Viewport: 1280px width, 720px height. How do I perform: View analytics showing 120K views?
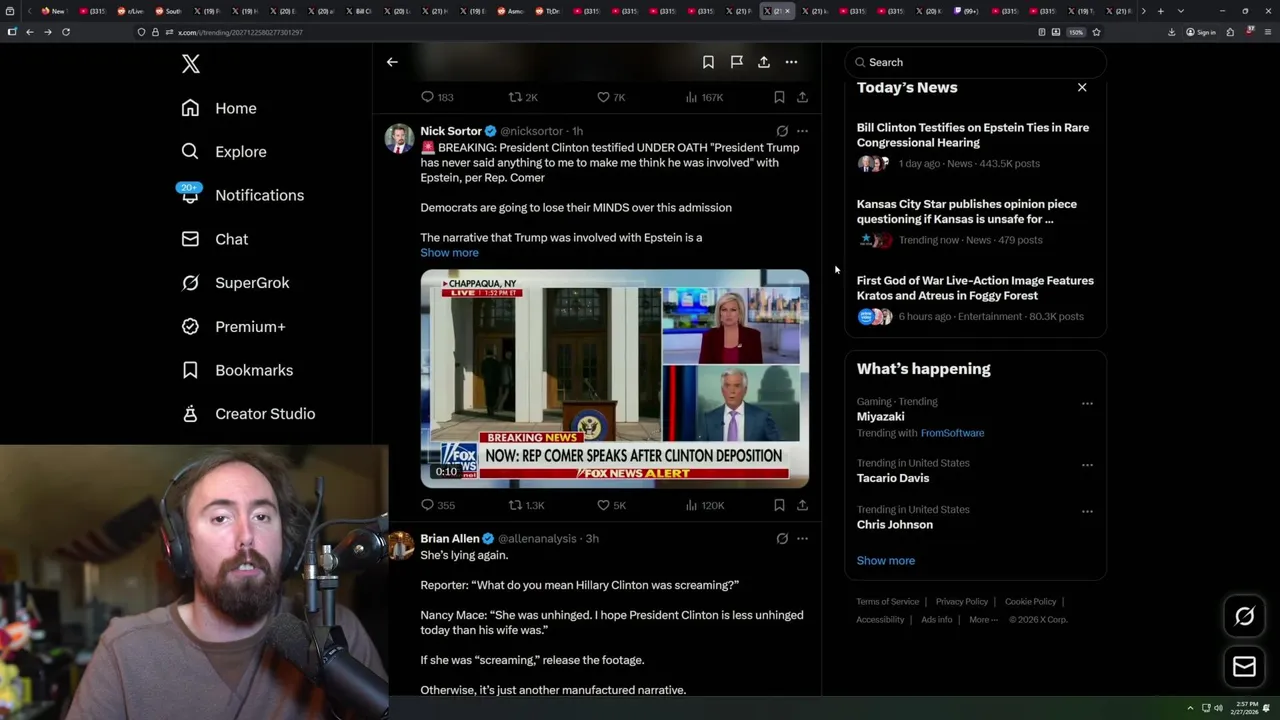click(x=704, y=505)
